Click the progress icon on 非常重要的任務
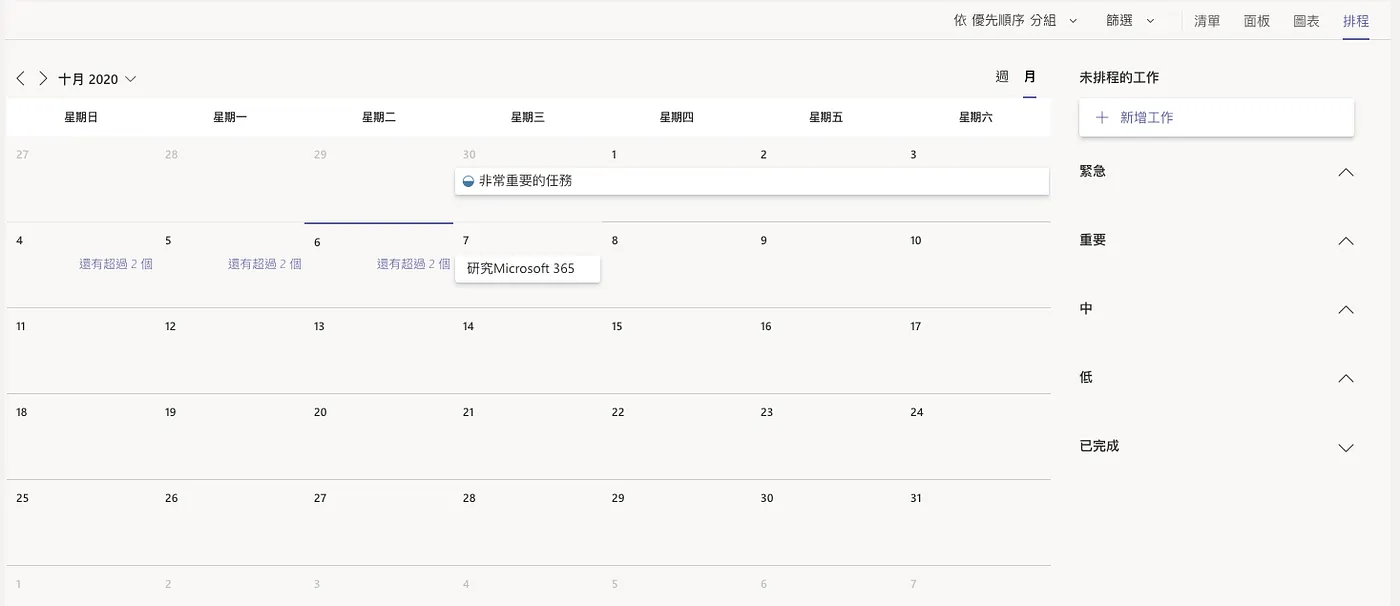Screen dimensions: 1400x606 coord(468,181)
